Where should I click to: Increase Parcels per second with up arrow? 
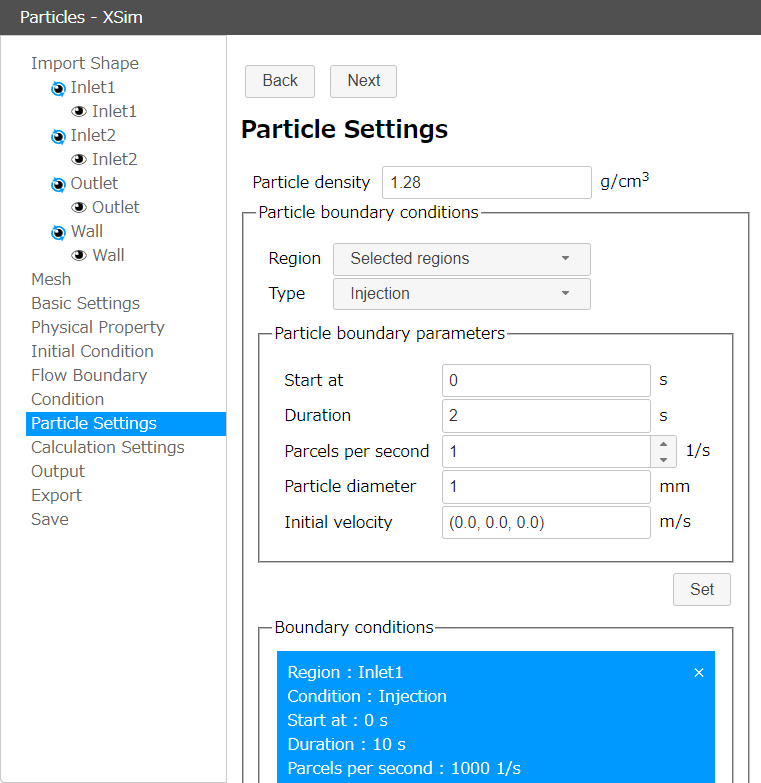pyautogui.click(x=664, y=444)
